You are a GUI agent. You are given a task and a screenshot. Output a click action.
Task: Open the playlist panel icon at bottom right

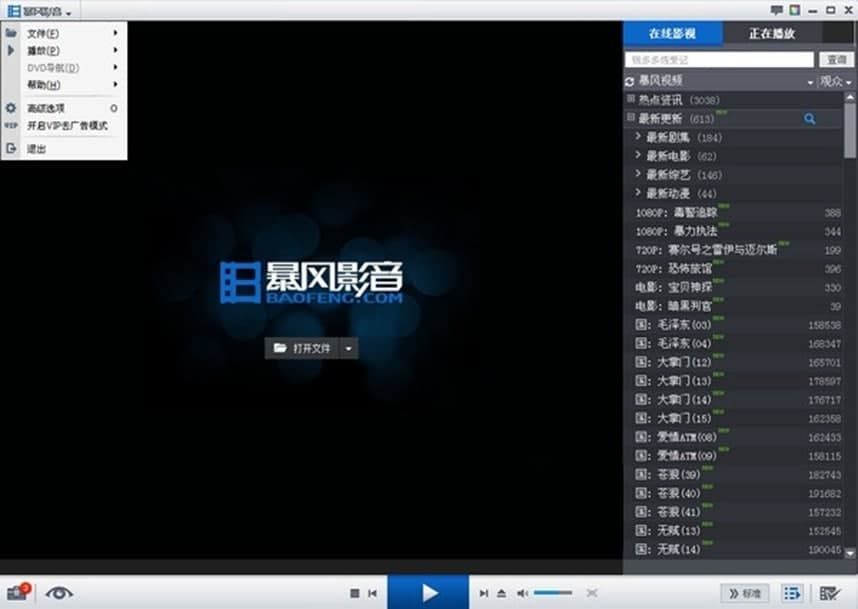(790, 592)
